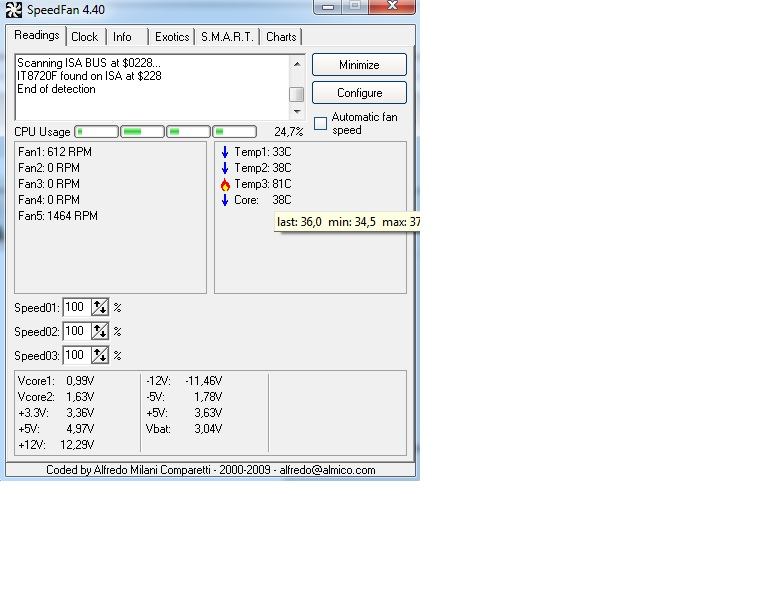The width and height of the screenshot is (768, 614).
Task: Click the 'Core: 38C' reading
Action: [x=263, y=200]
